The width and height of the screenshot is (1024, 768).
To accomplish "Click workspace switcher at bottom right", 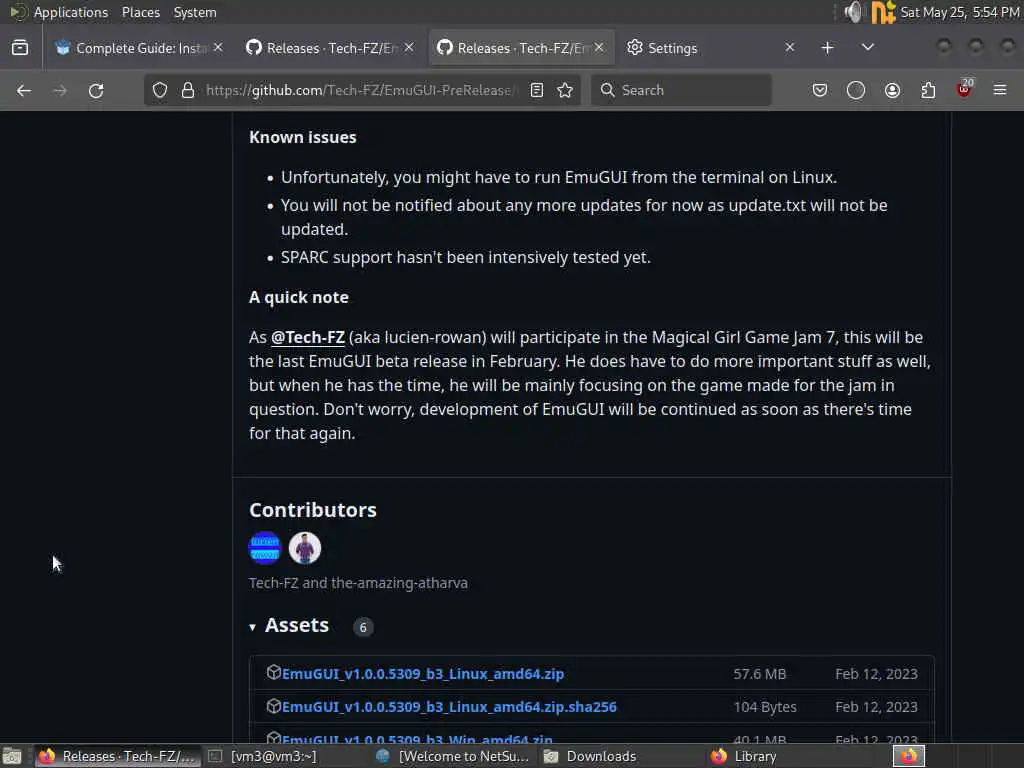I will [908, 756].
